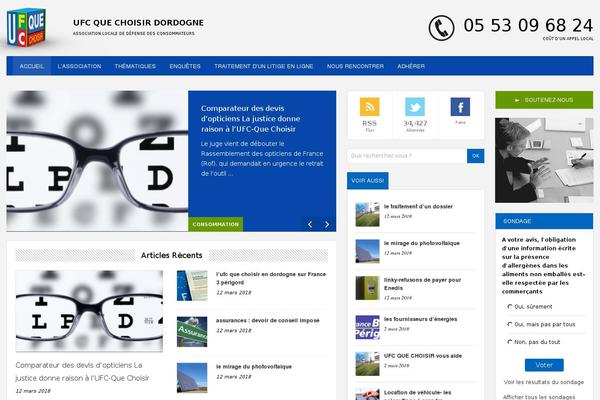Click solar panel thumbnail in Articles Récents
The width and height of the screenshot is (600, 400).
click(192, 378)
